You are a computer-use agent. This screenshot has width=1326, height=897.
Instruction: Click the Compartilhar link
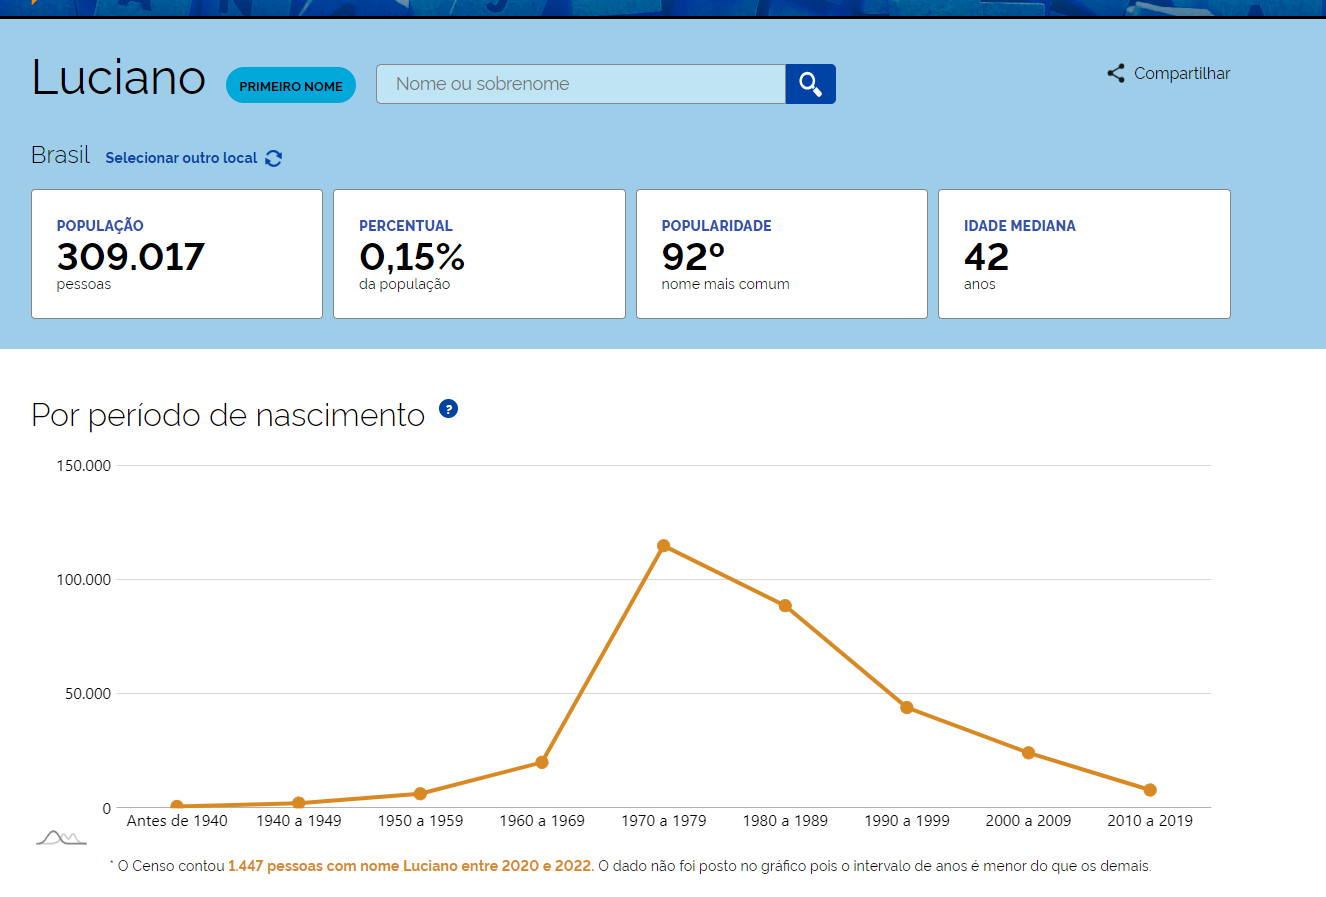(x=1182, y=73)
